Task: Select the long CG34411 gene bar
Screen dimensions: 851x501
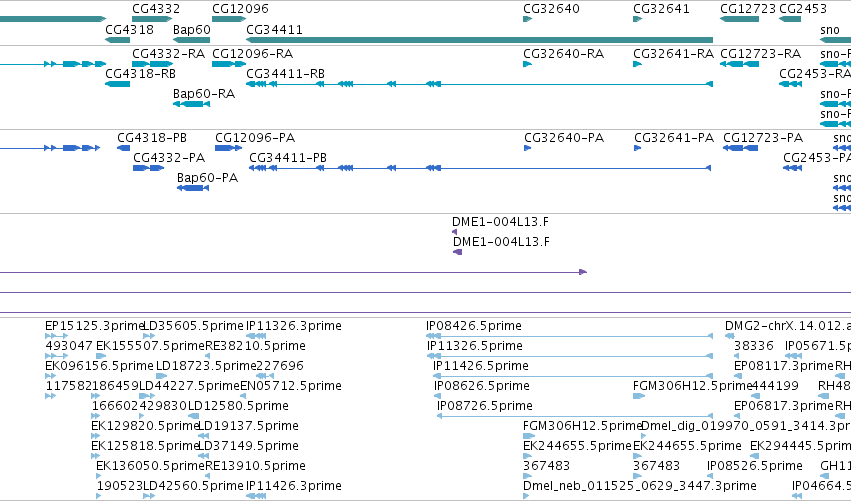Action: click(x=479, y=40)
